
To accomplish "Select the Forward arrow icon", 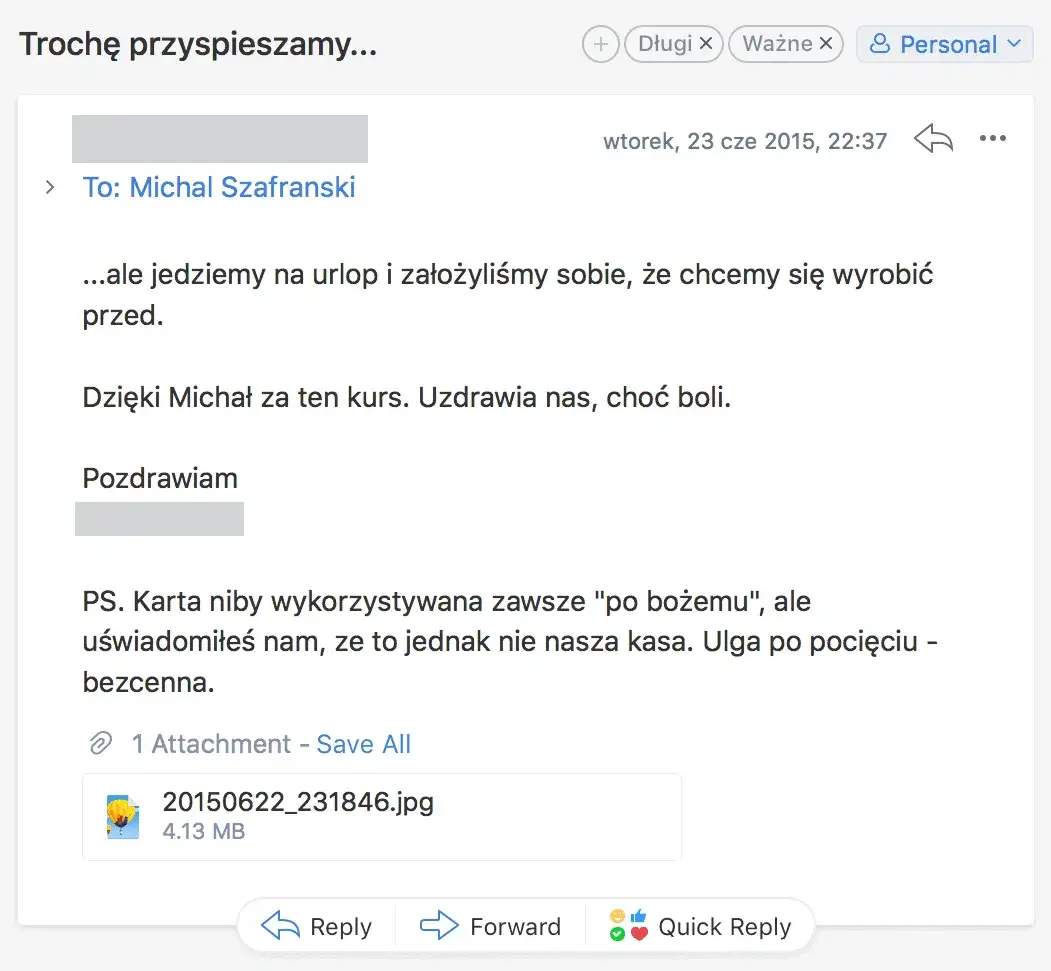I will point(438,926).
